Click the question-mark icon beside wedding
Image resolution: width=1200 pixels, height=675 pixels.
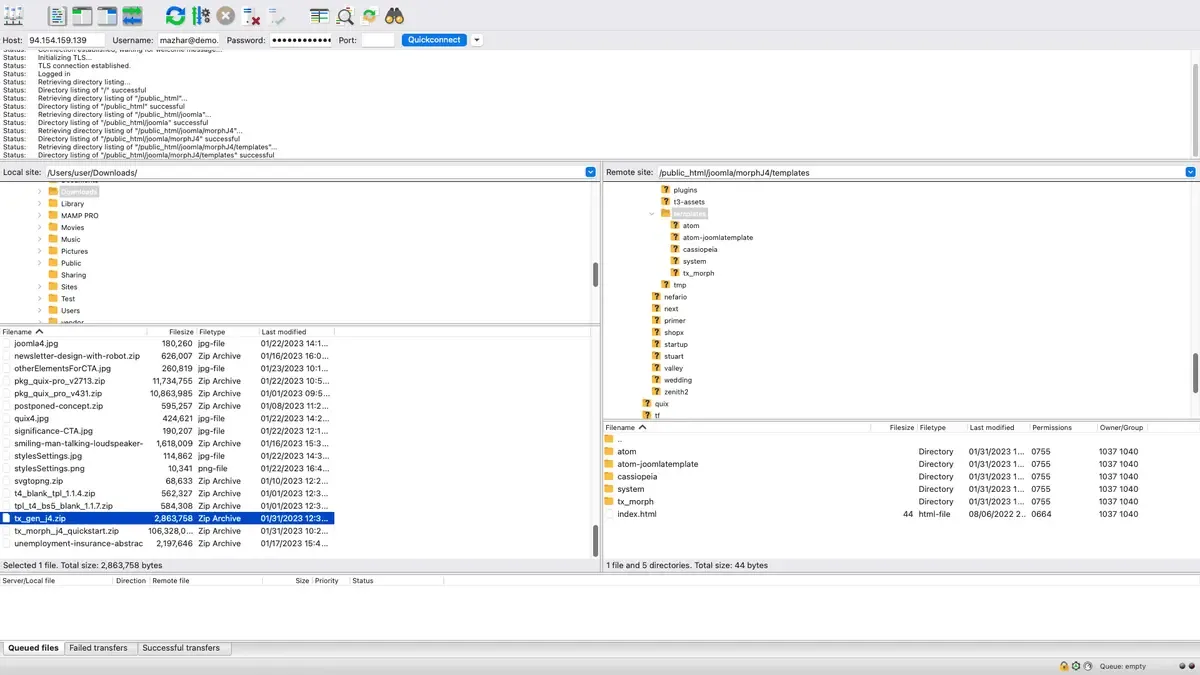[656, 380]
